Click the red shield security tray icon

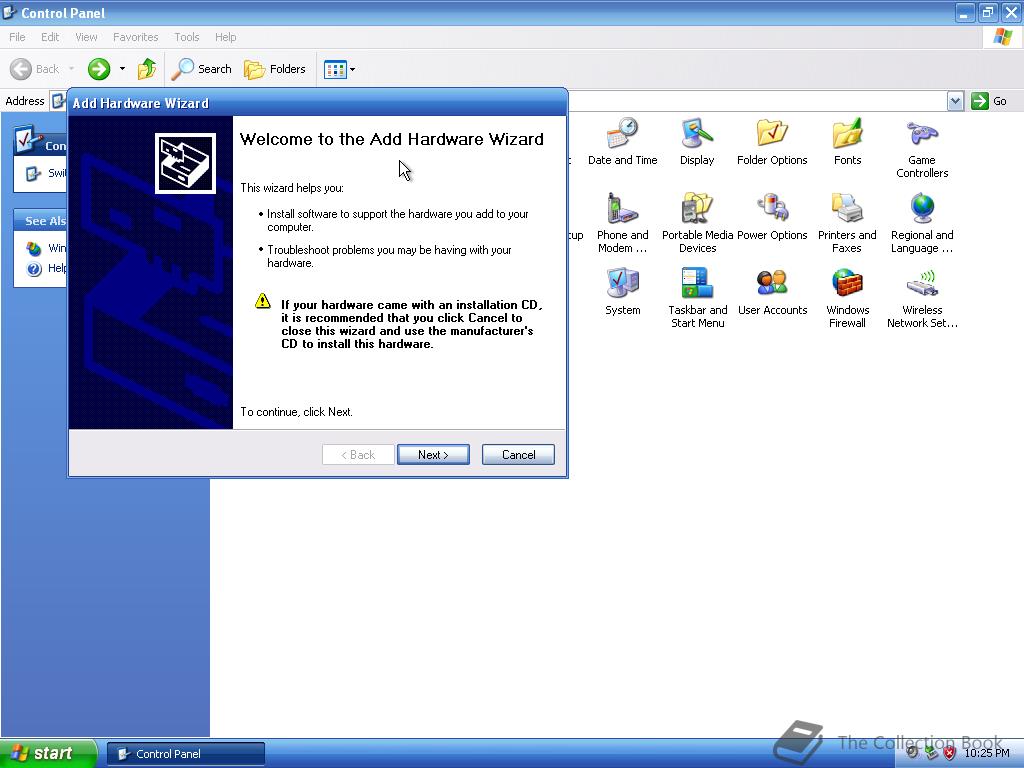coord(950,753)
